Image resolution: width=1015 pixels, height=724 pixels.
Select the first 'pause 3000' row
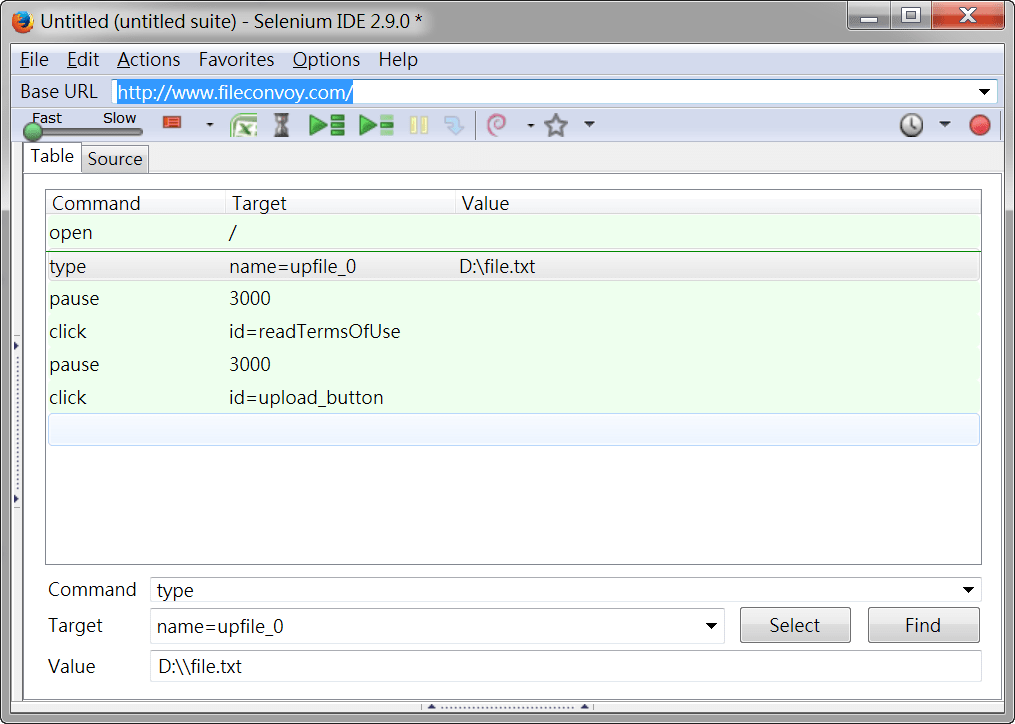coord(513,299)
